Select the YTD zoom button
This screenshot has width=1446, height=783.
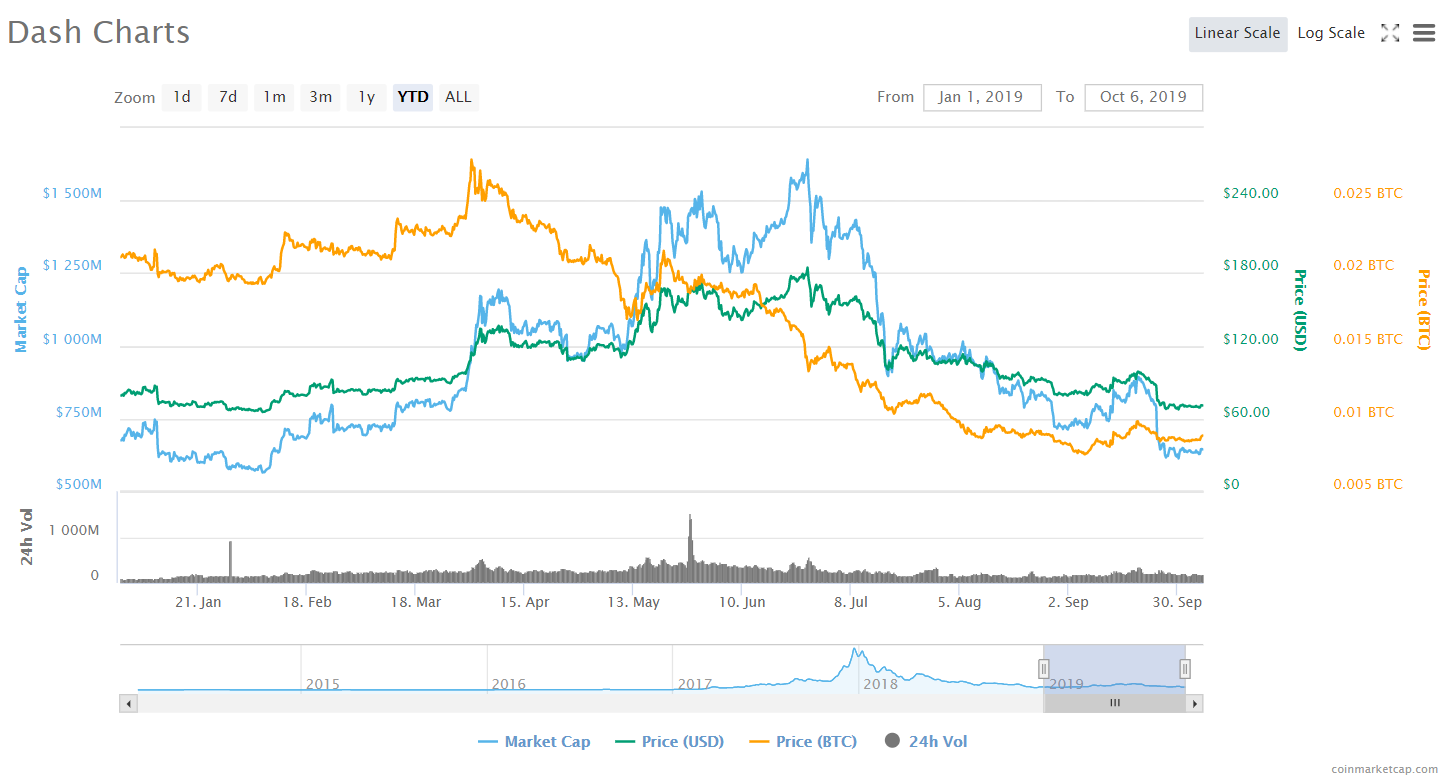pos(413,97)
